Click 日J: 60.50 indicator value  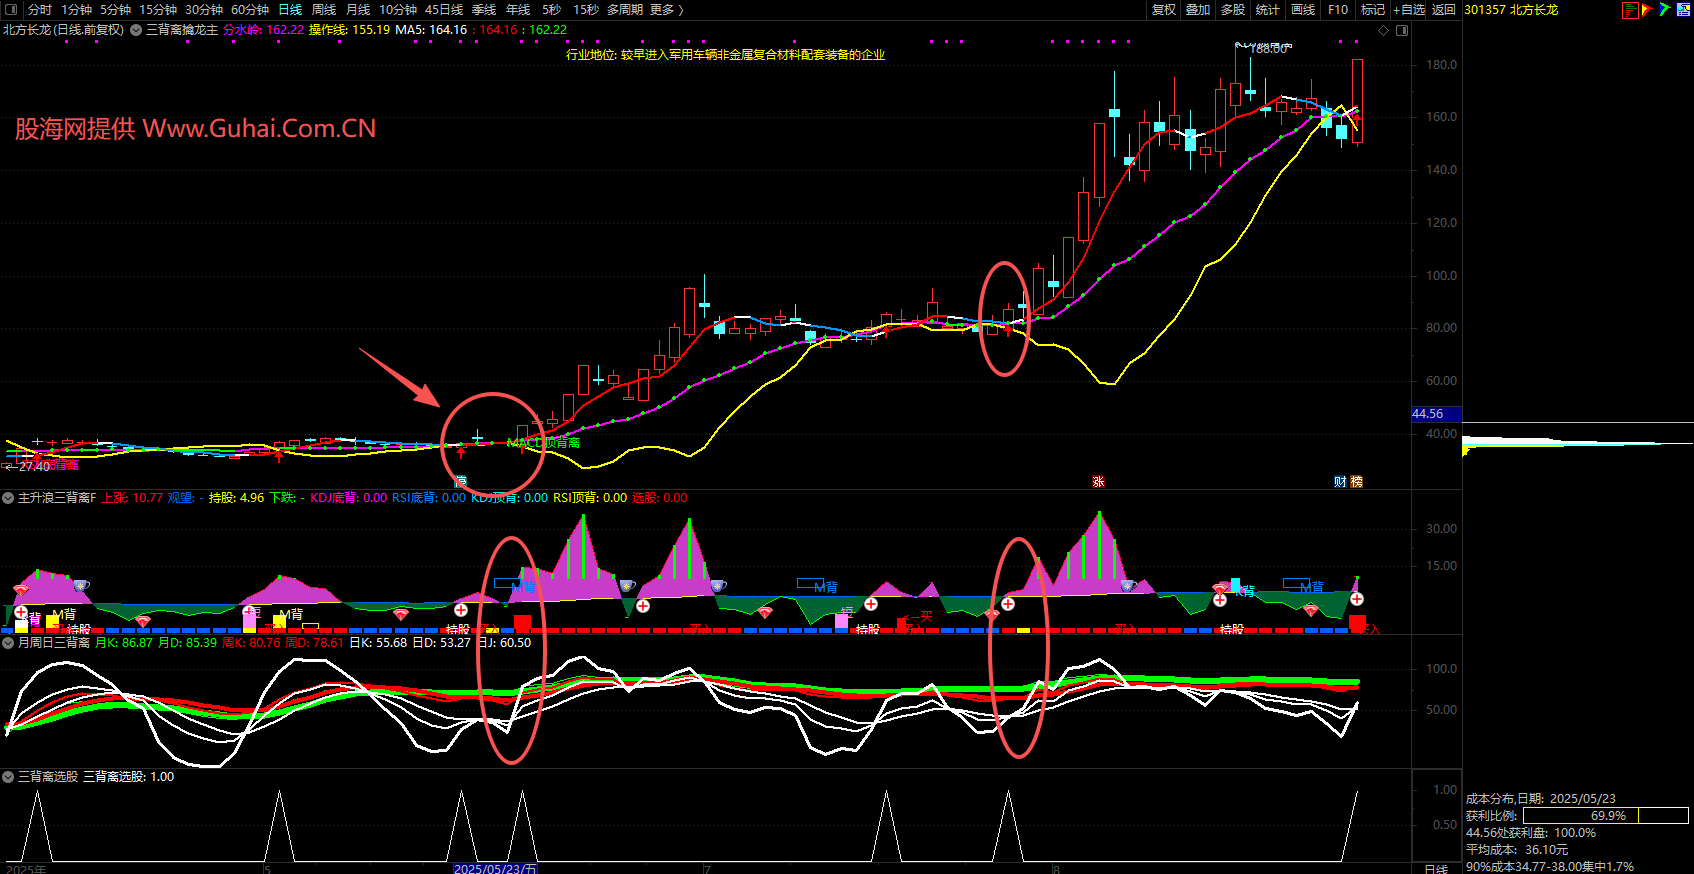tap(504, 642)
